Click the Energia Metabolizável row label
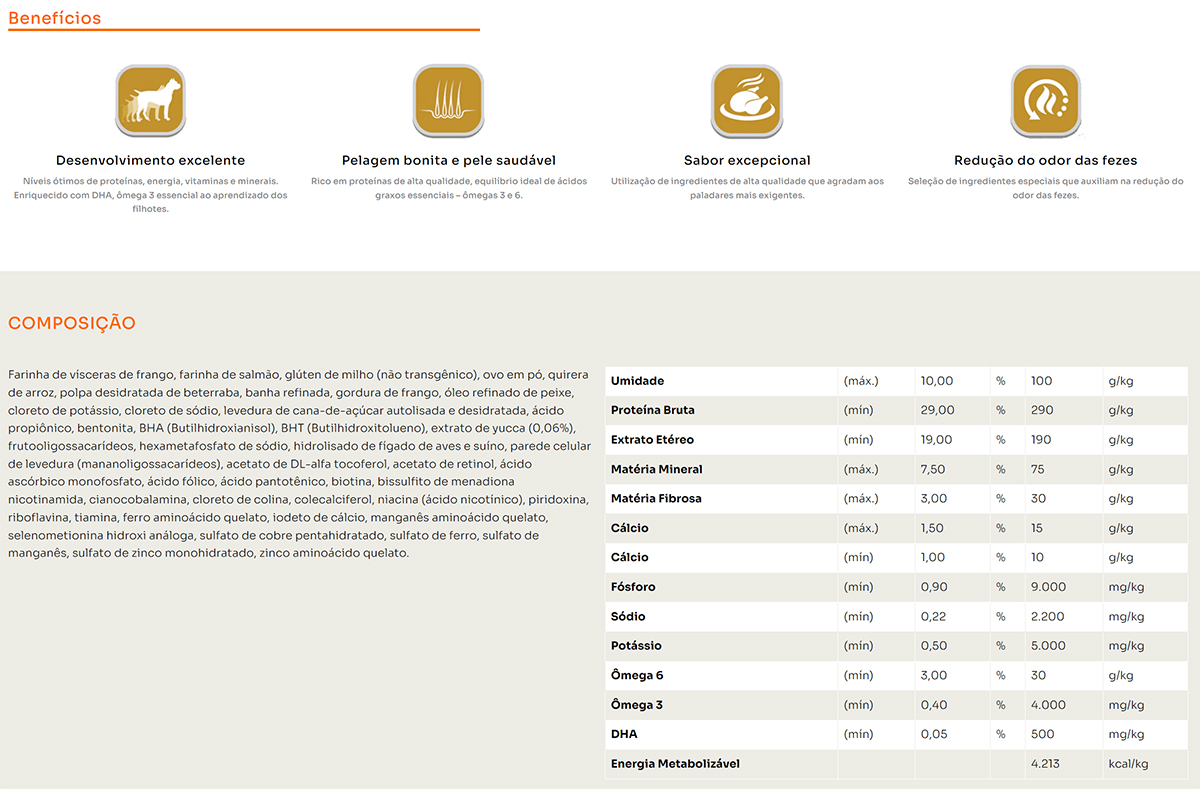Viewport: 1200px width, 789px height. (675, 764)
